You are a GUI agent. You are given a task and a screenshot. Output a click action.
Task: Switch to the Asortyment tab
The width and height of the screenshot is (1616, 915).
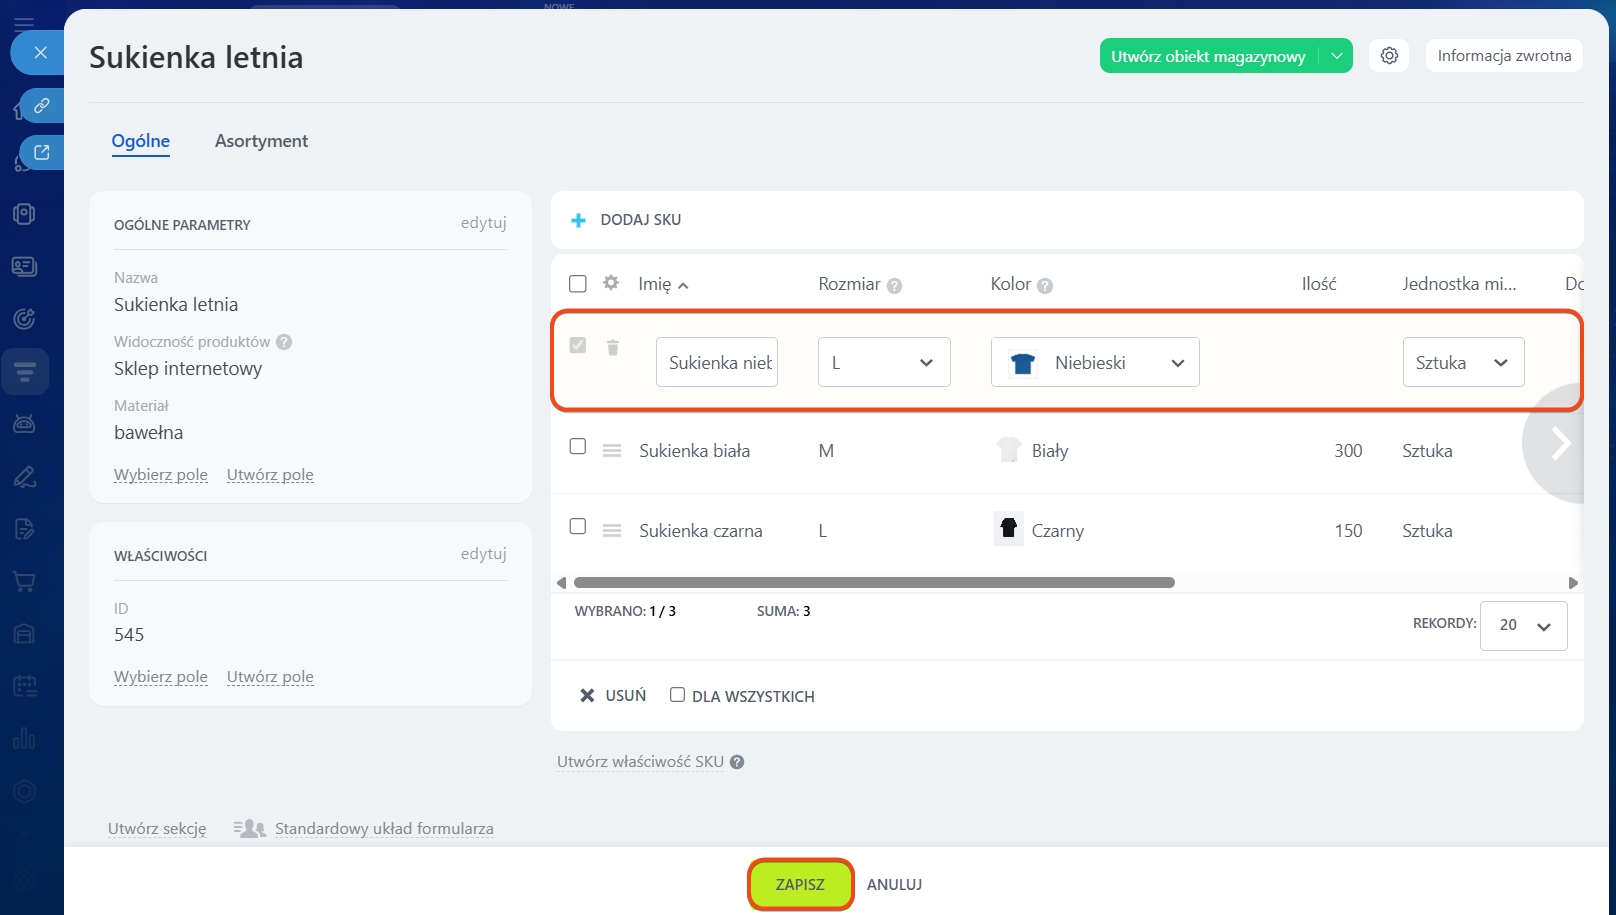261,141
